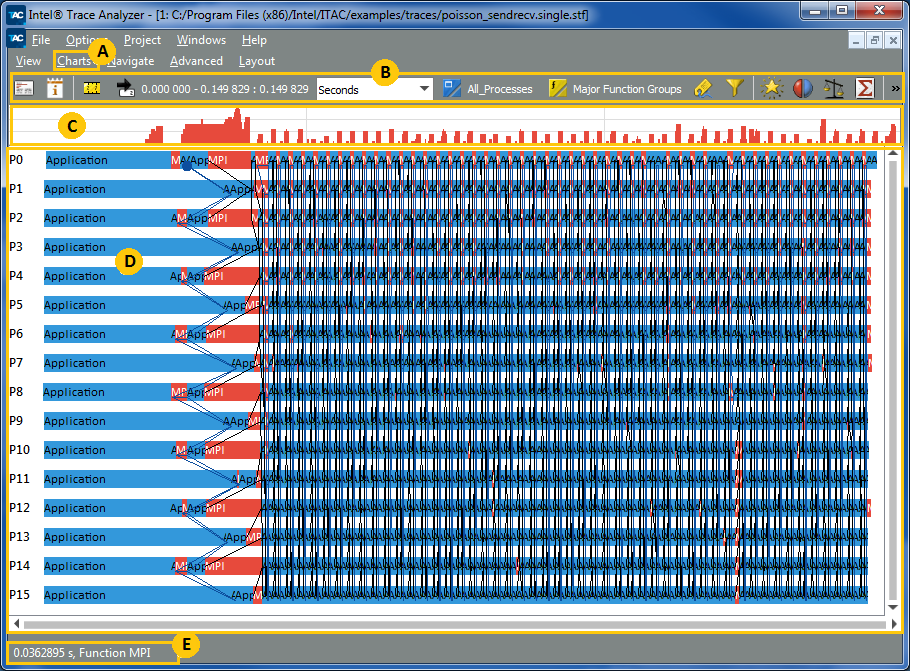Click the vertical scrollbar of event timeline

point(890,380)
